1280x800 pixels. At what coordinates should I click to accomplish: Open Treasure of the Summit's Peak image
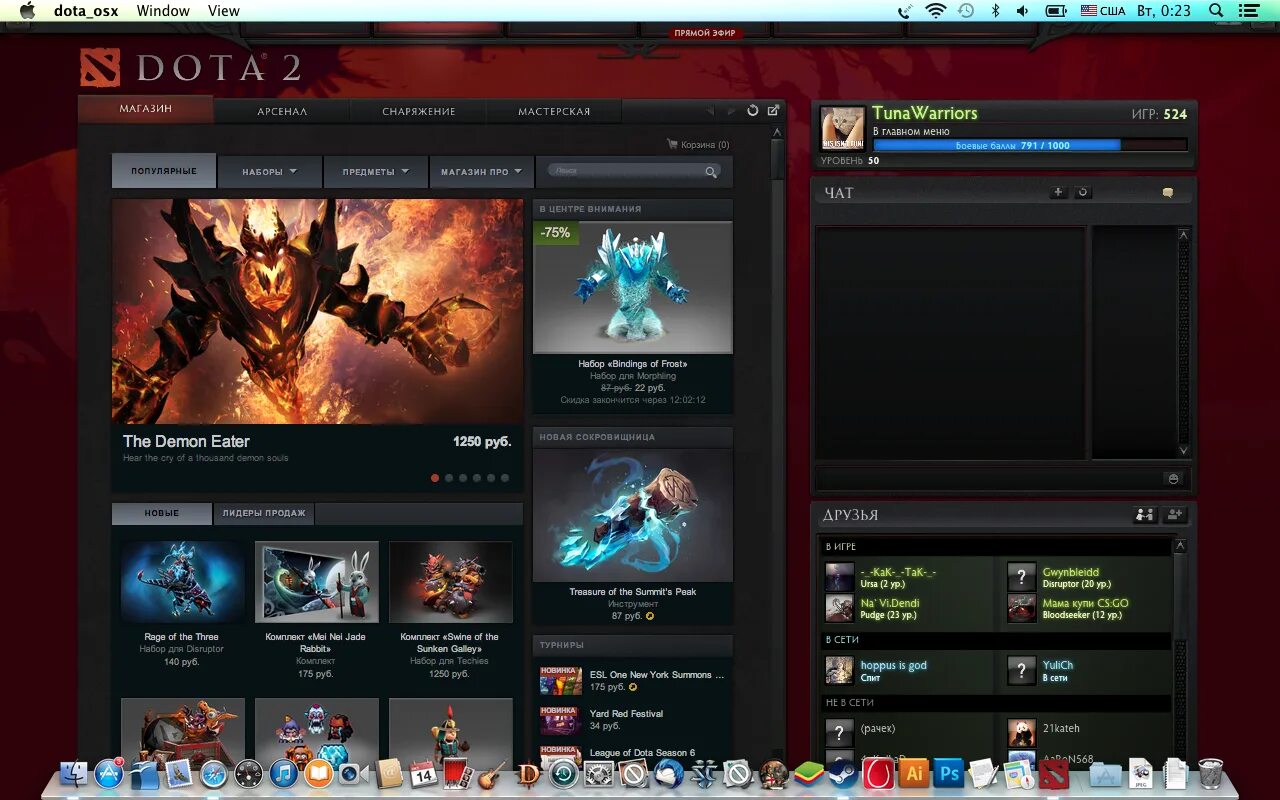tap(633, 516)
